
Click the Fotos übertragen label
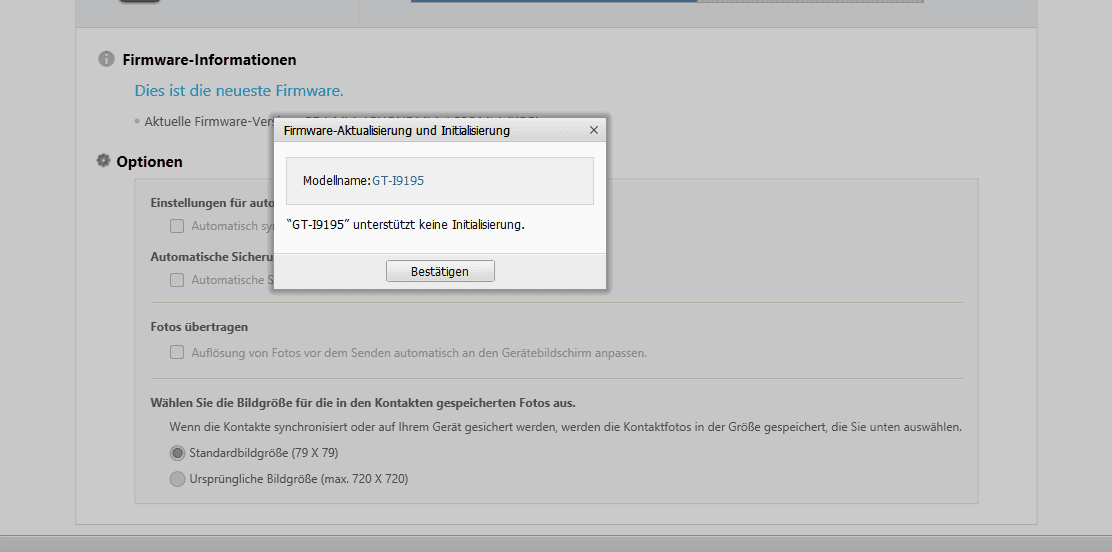point(199,327)
